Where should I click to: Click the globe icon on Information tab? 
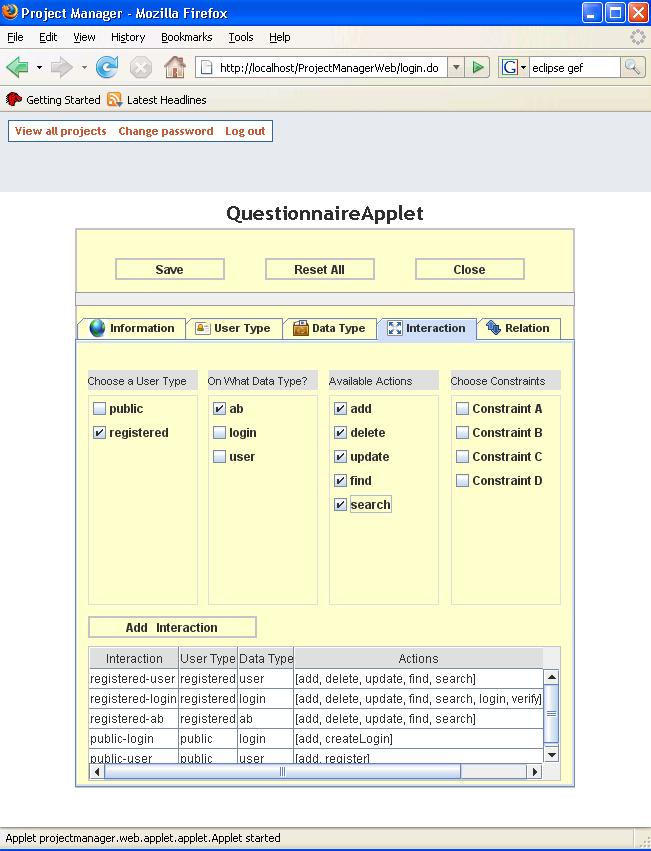click(97, 328)
